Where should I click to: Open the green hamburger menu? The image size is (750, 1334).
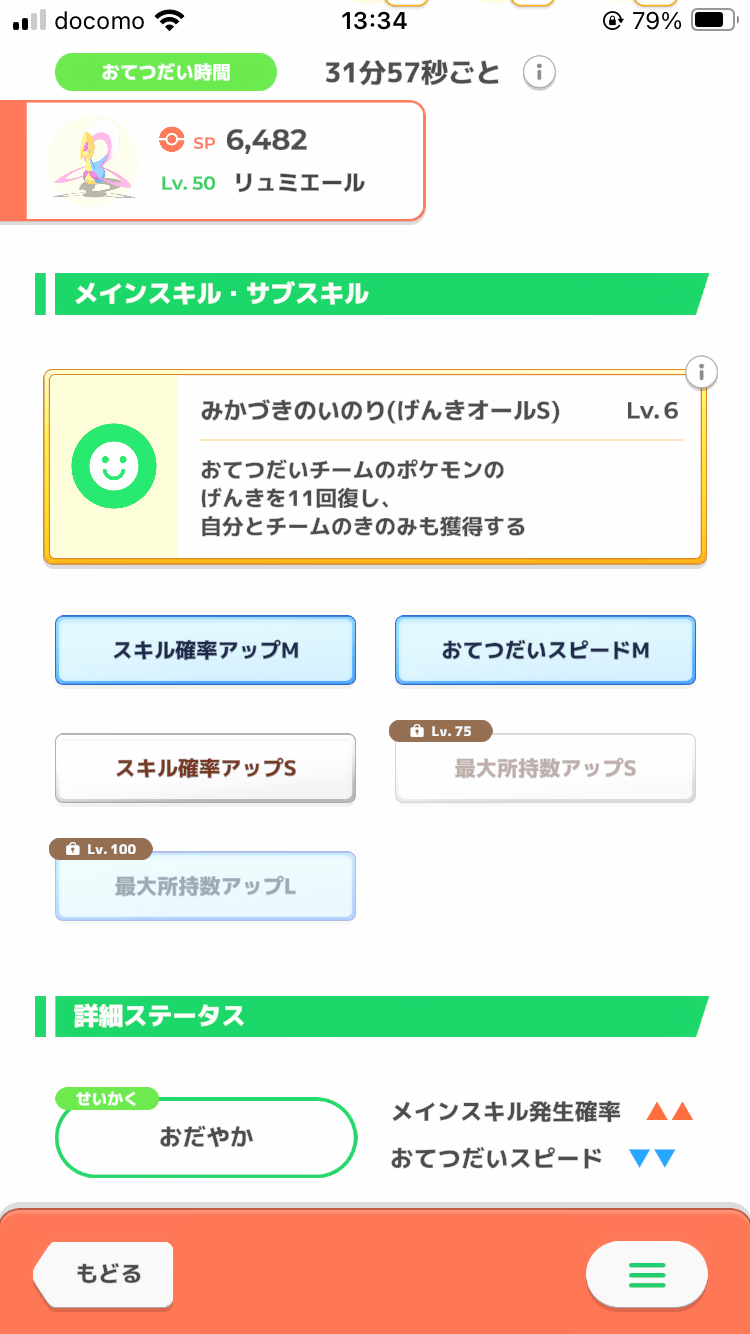coord(646,1274)
